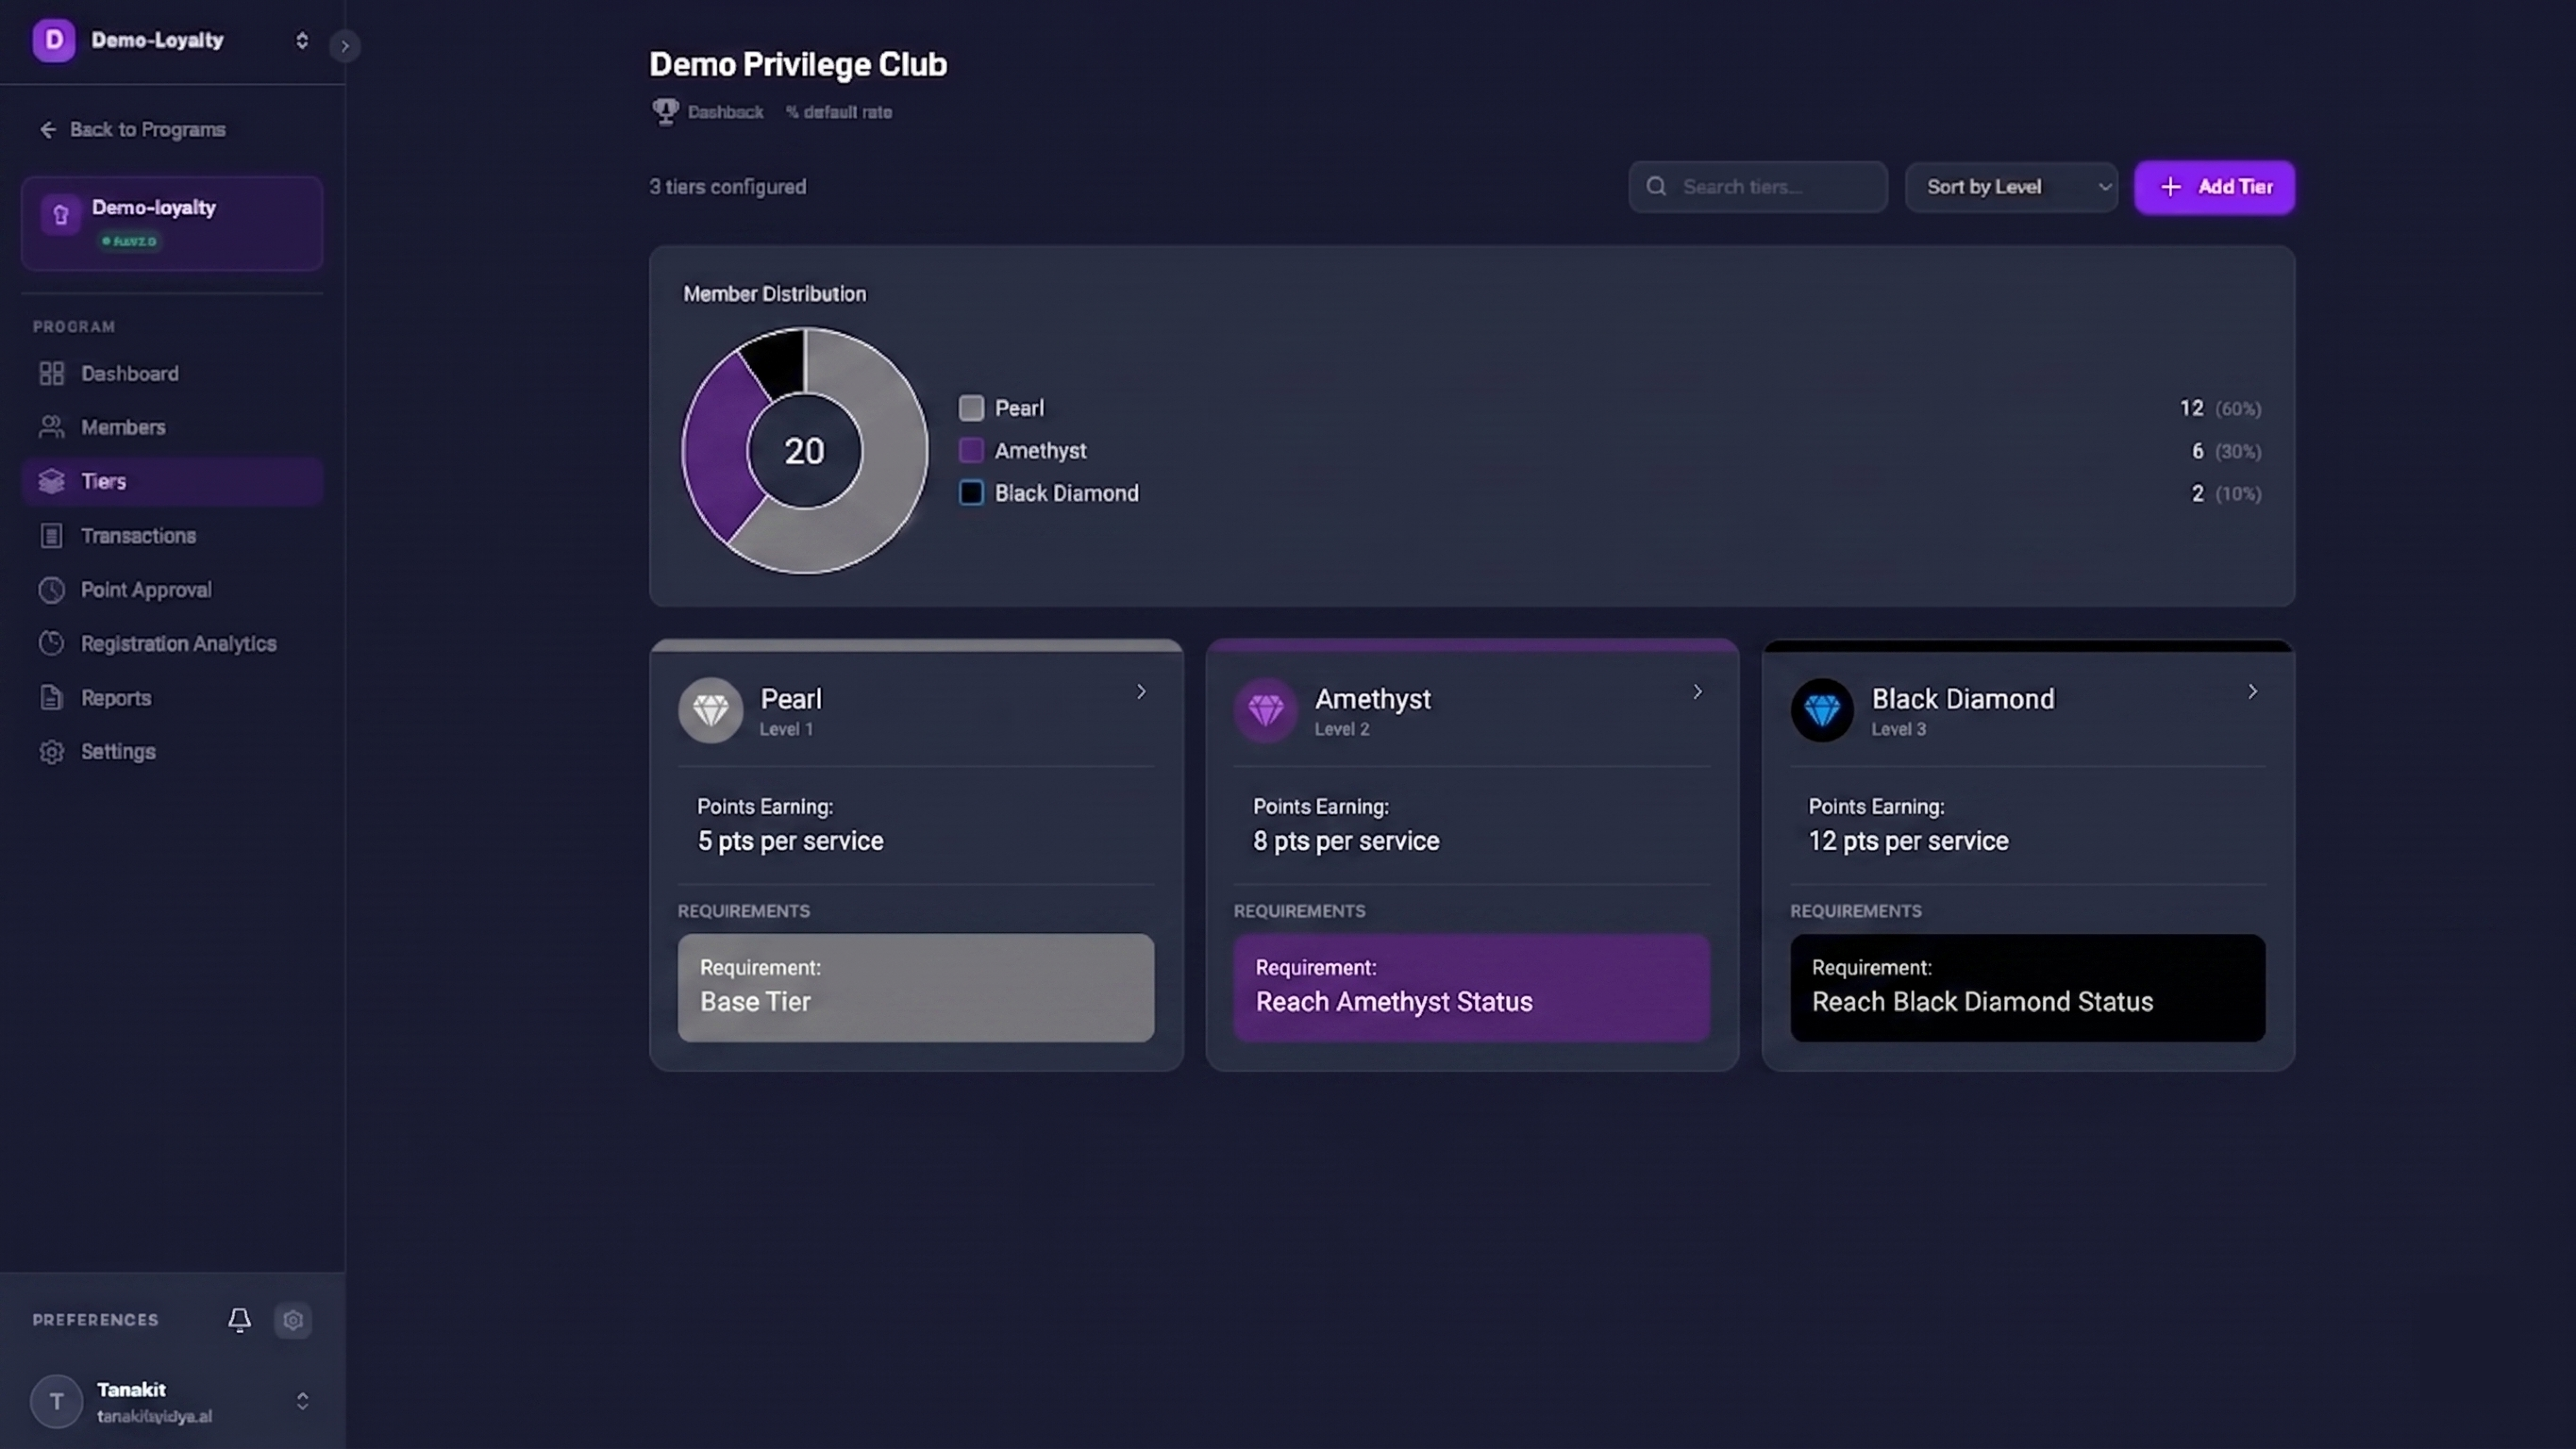Image resolution: width=2576 pixels, height=1449 pixels.
Task: Select the Tiers menu item
Action: 172,481
